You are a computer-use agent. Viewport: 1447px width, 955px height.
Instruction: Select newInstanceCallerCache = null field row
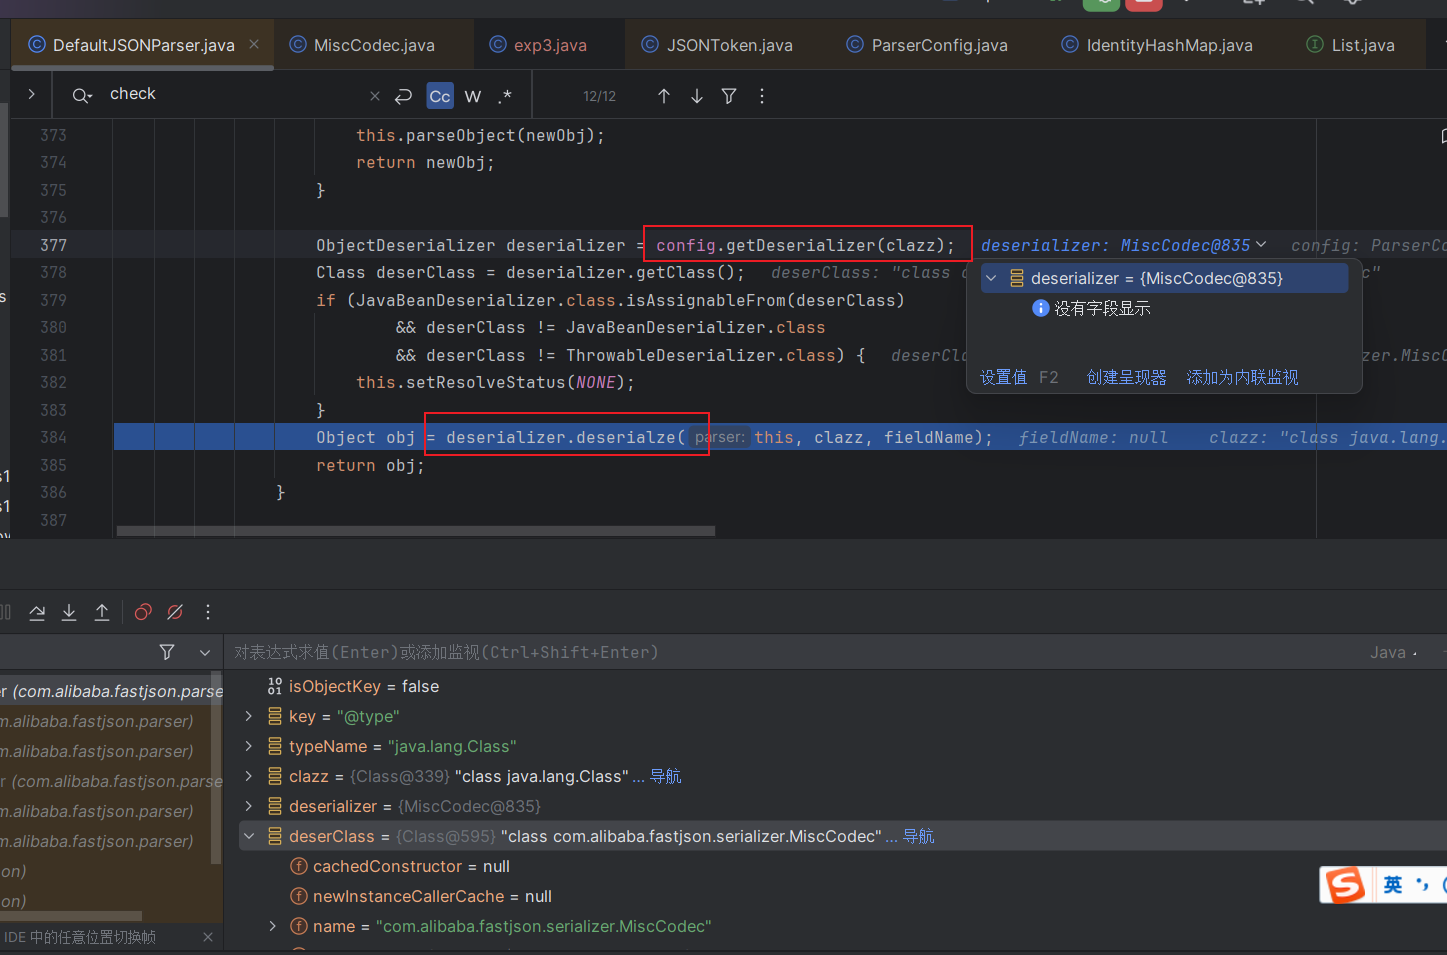[842, 896]
